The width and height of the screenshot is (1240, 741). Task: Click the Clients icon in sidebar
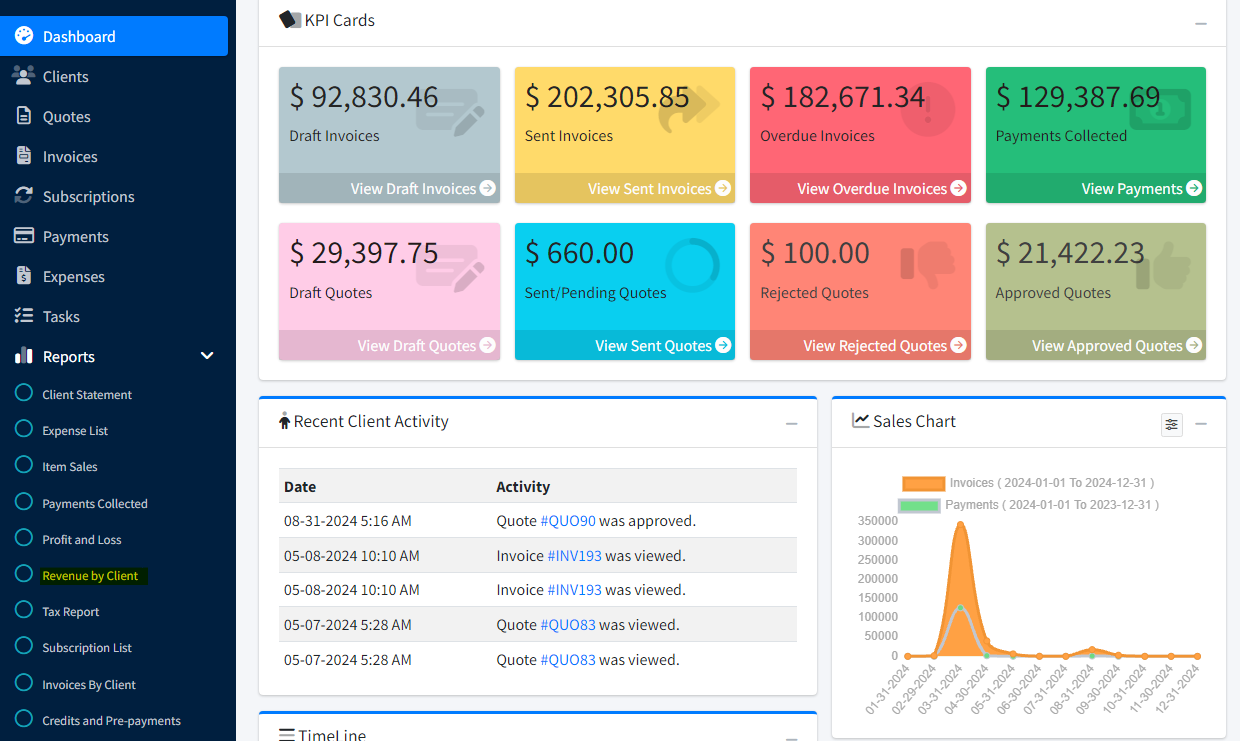pyautogui.click(x=24, y=76)
